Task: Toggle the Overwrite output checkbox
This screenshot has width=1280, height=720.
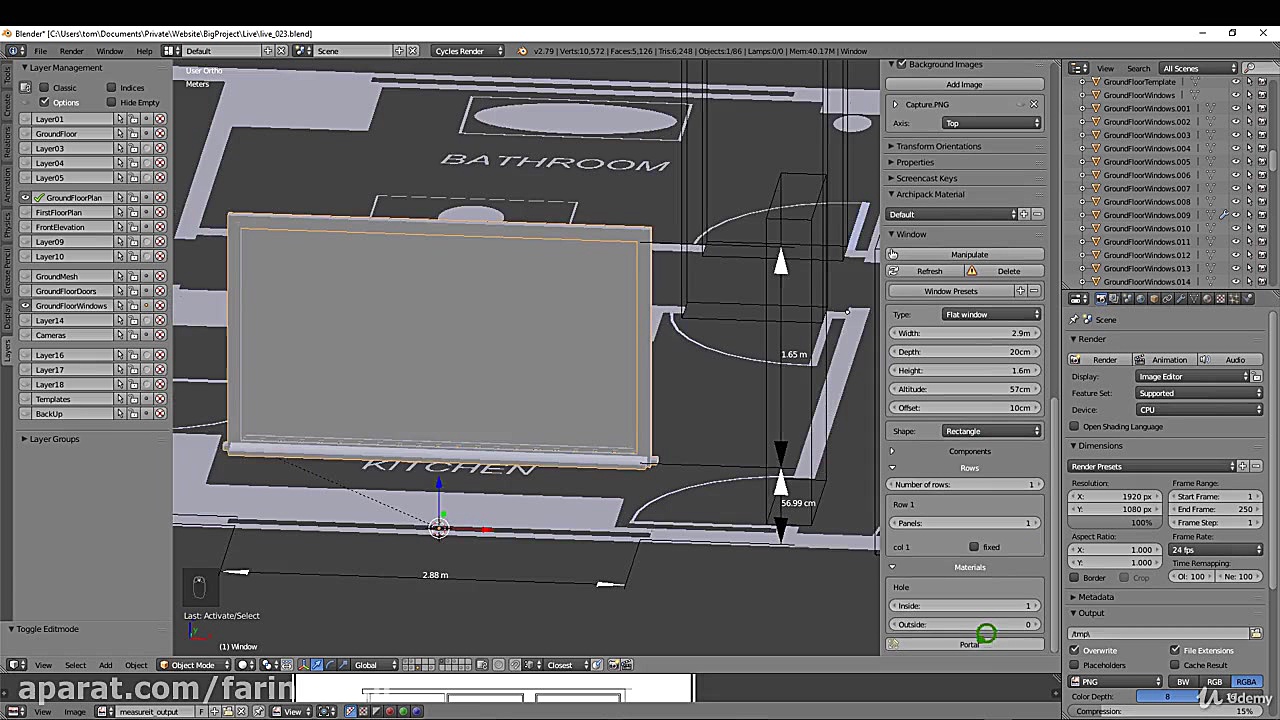Action: tap(1075, 651)
